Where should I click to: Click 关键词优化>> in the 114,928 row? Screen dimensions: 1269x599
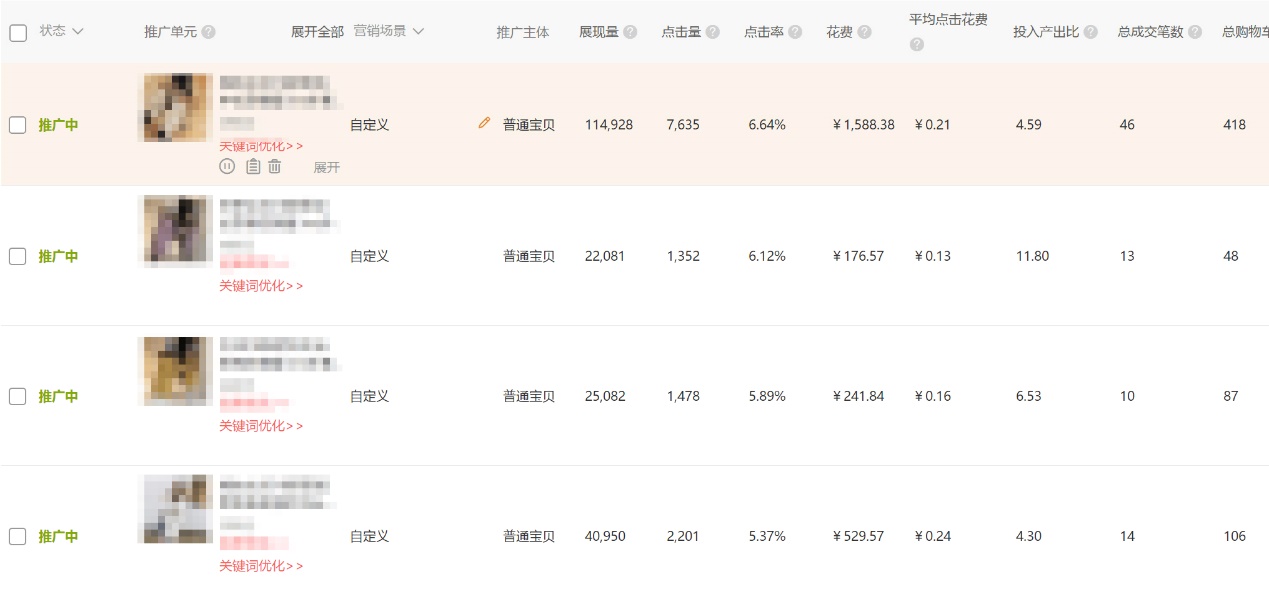261,146
